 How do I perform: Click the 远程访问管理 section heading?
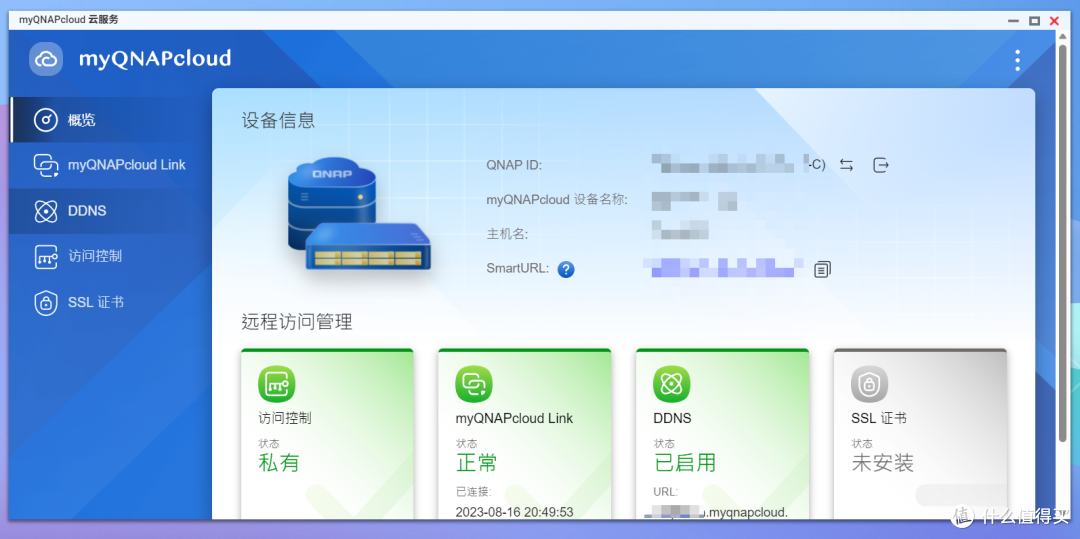point(297,321)
